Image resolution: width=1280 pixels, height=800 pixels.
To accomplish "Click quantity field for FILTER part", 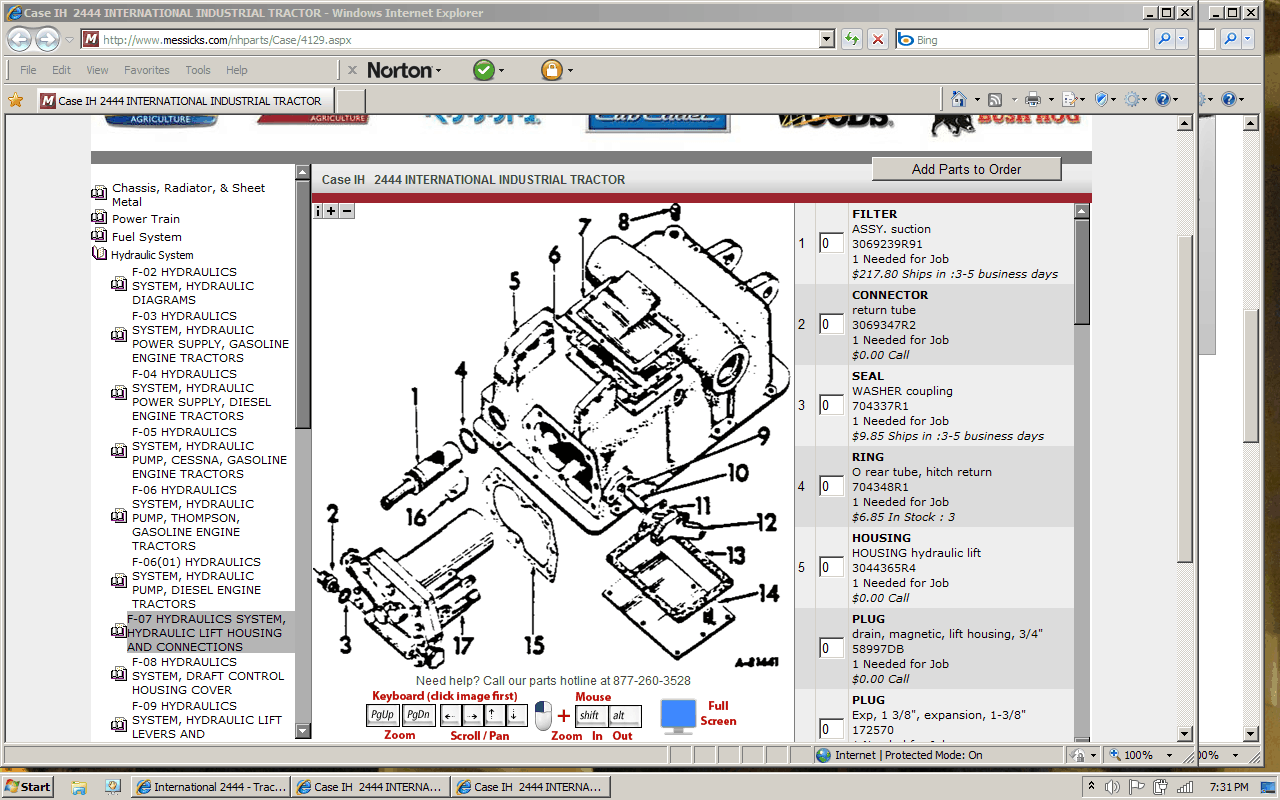I will pos(831,243).
